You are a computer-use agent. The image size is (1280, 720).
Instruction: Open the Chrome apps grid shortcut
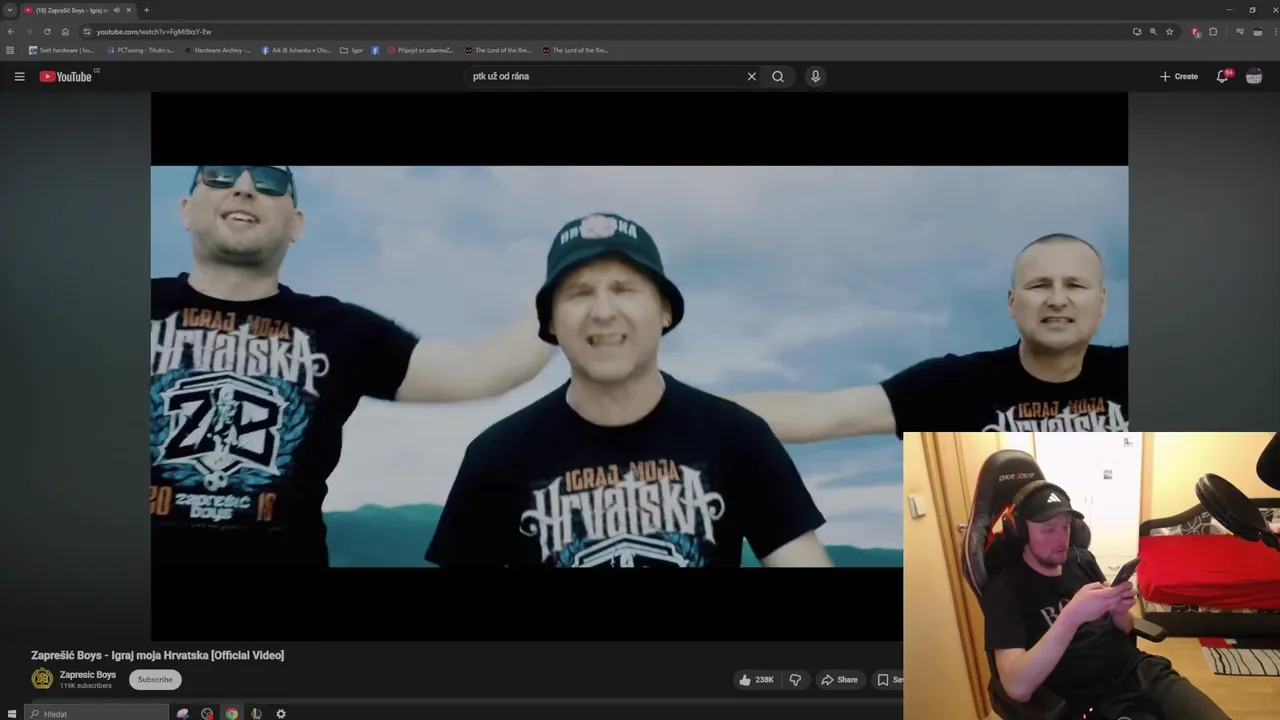[10, 50]
